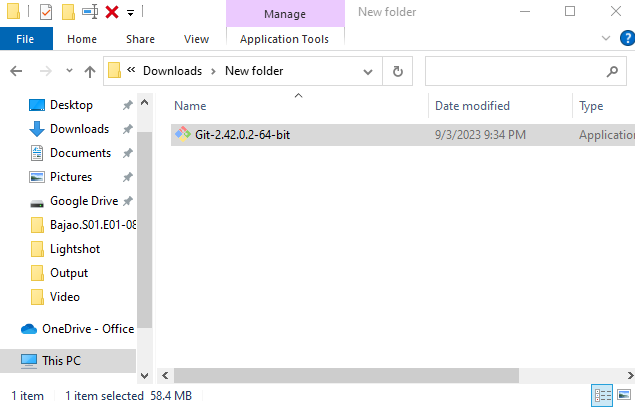Image resolution: width=635 pixels, height=407 pixels.
Task: Click the pin icon beside Google Drive
Action: [x=128, y=201]
